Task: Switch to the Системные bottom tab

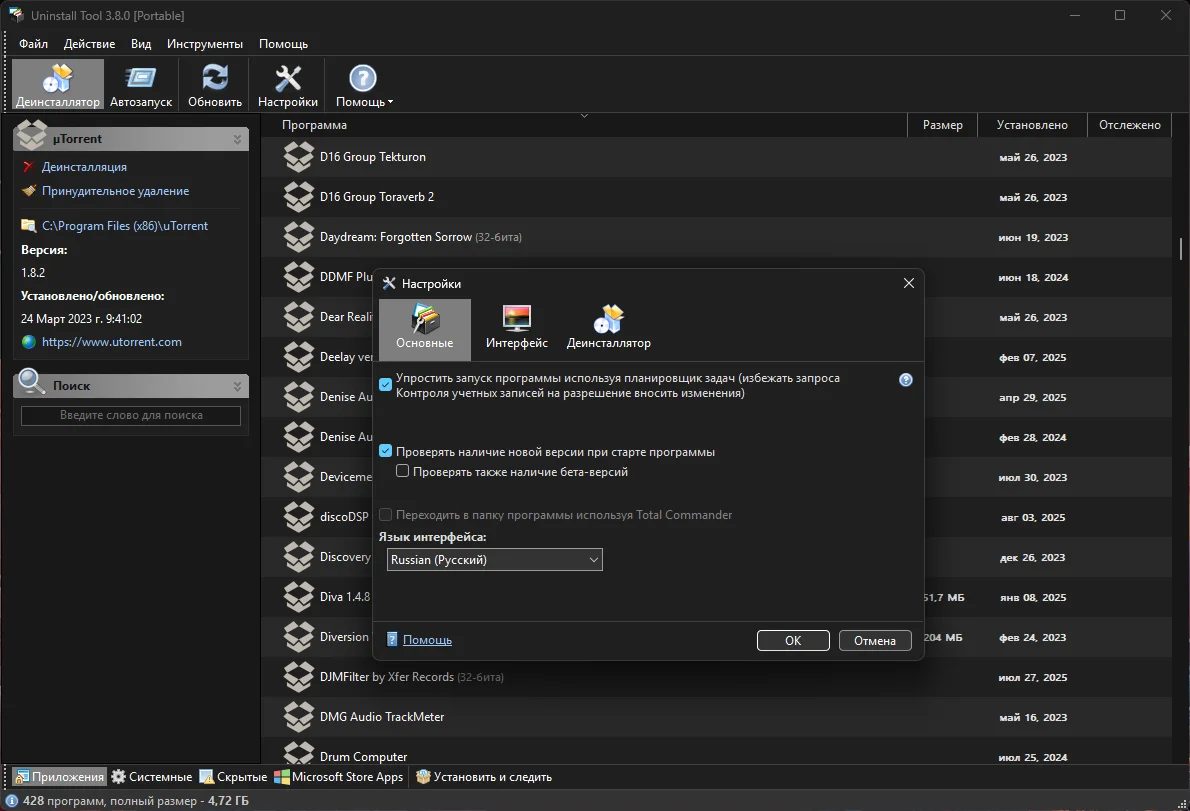Action: pyautogui.click(x=151, y=777)
